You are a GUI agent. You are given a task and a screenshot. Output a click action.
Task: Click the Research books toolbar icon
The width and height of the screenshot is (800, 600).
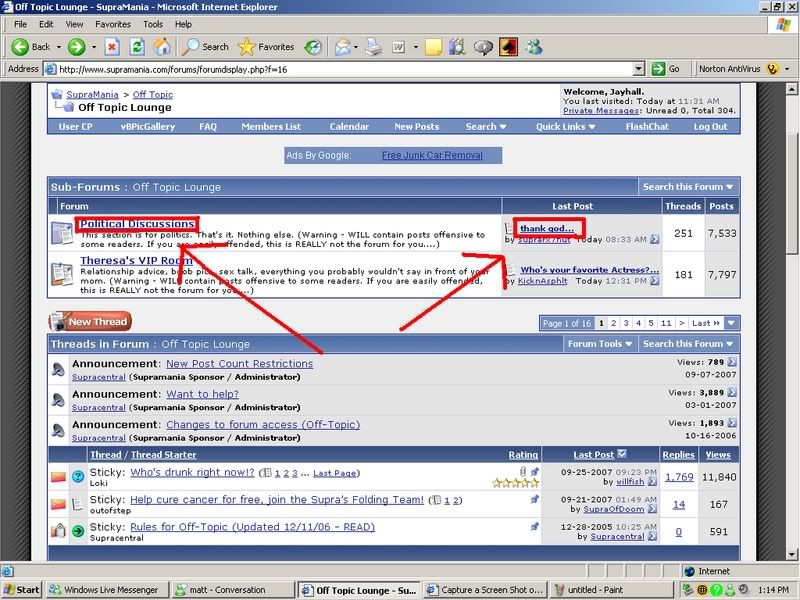click(x=458, y=47)
